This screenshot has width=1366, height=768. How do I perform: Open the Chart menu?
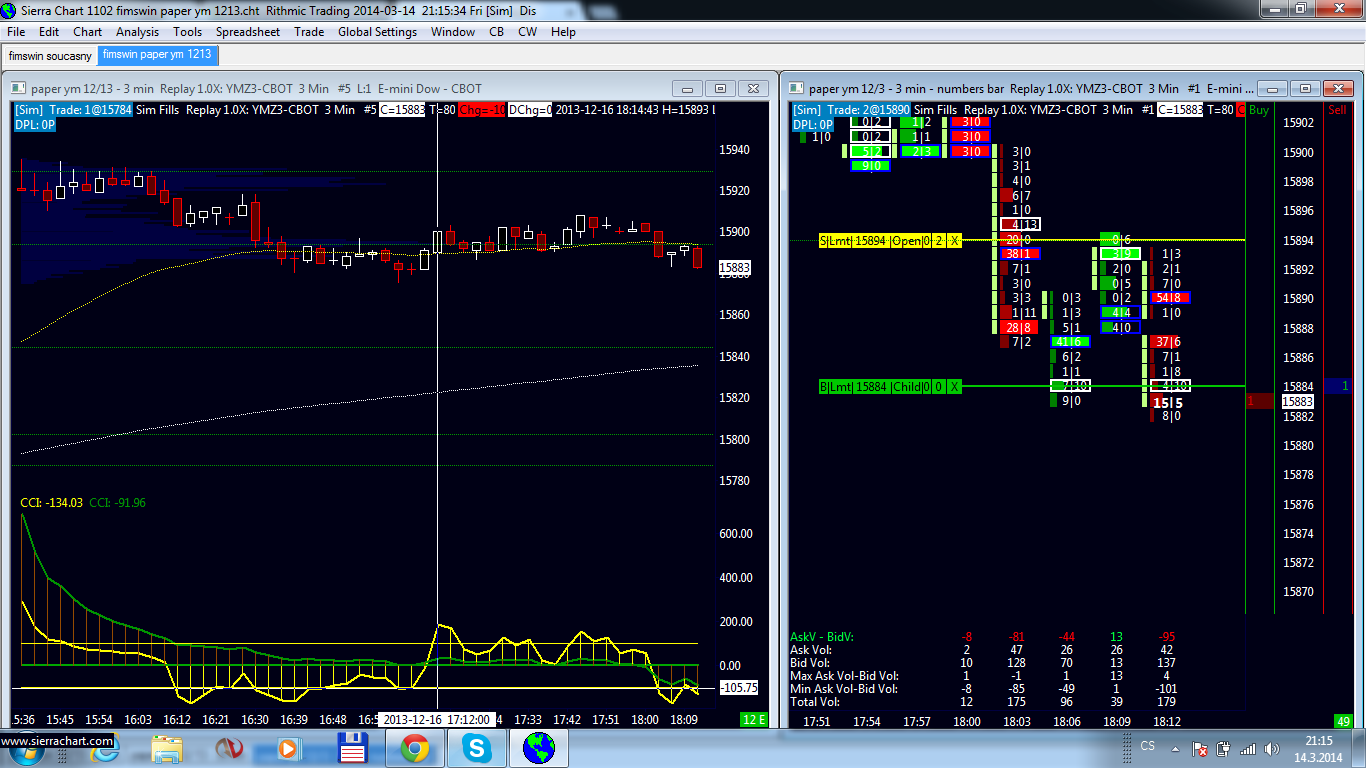pyautogui.click(x=87, y=32)
